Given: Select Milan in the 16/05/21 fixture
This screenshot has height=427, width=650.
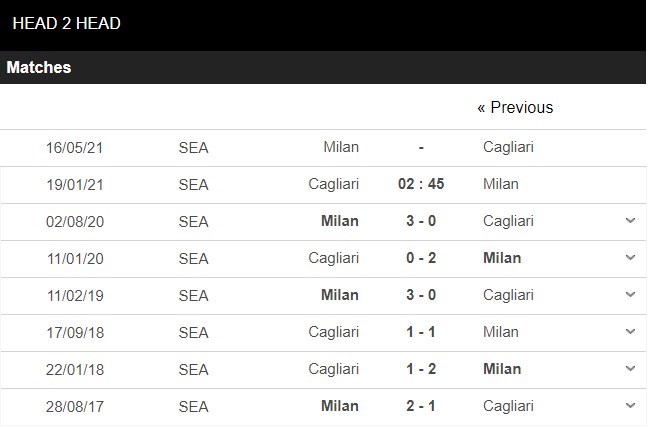Looking at the screenshot, I should pos(341,147).
